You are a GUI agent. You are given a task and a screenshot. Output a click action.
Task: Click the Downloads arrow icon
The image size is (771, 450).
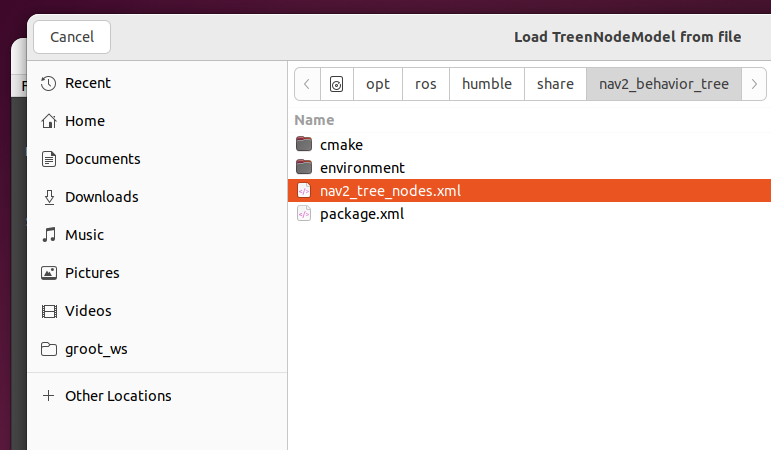[x=49, y=197]
